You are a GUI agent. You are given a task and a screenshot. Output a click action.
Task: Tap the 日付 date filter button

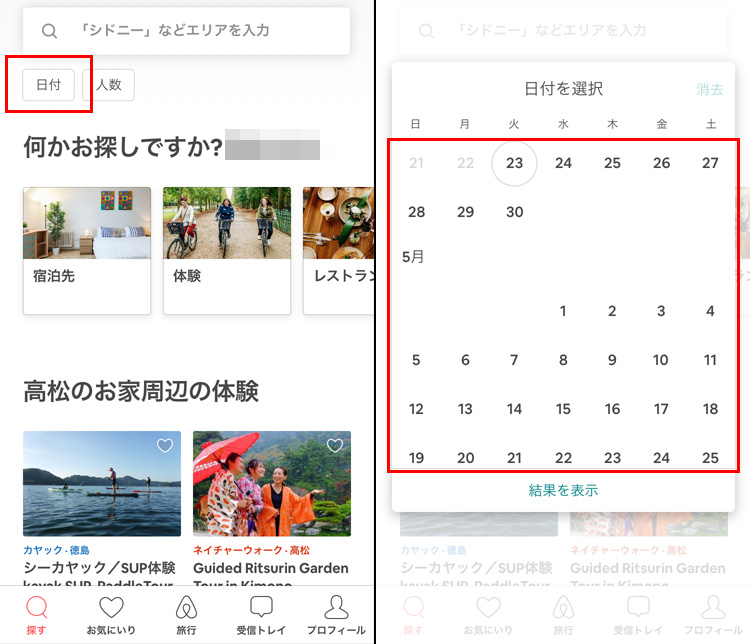click(x=48, y=85)
